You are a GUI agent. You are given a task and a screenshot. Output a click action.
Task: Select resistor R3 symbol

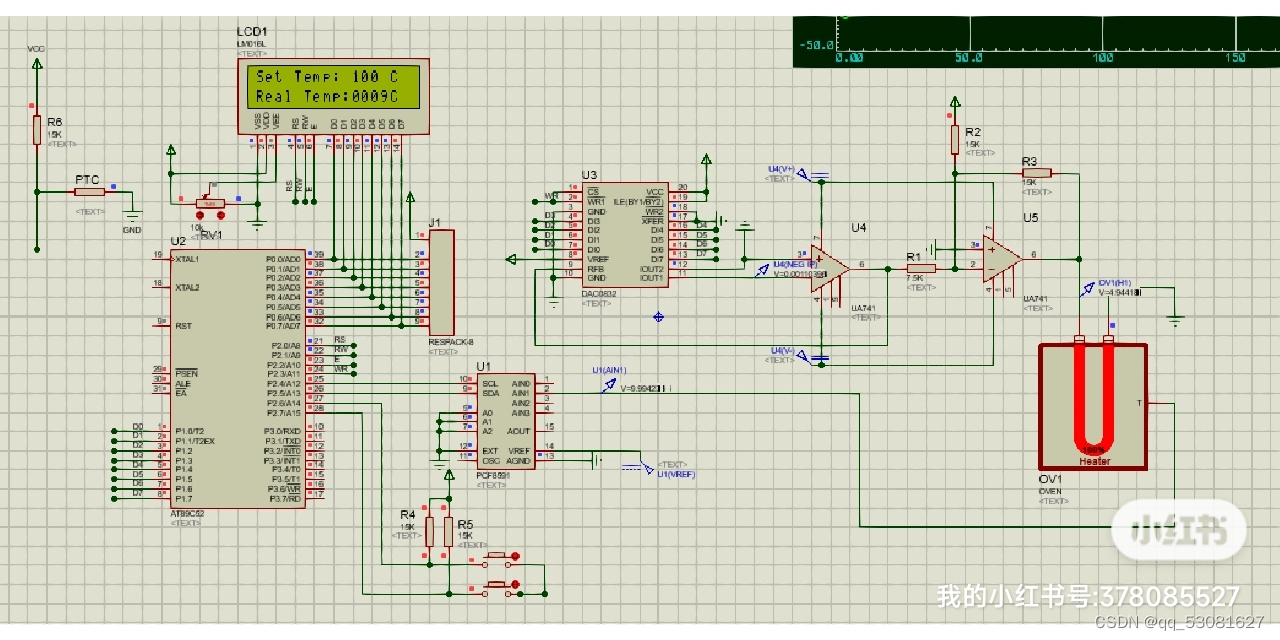point(1036,173)
